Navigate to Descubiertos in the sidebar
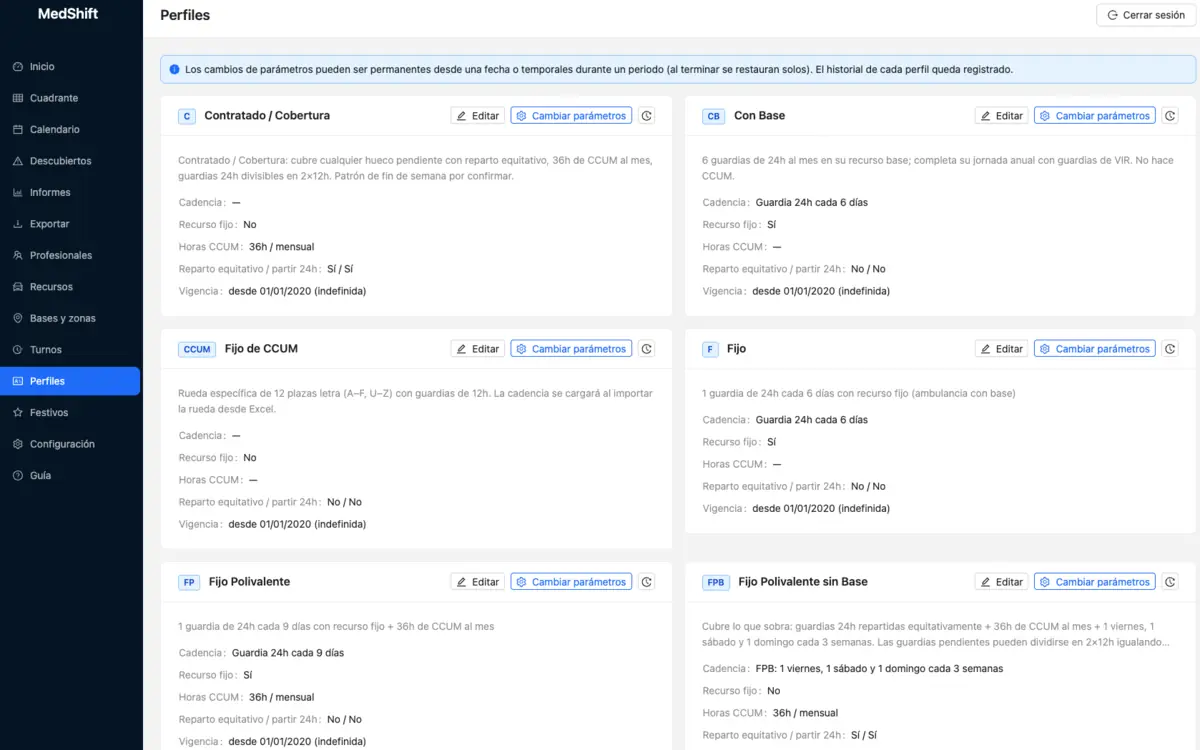 pos(70,161)
